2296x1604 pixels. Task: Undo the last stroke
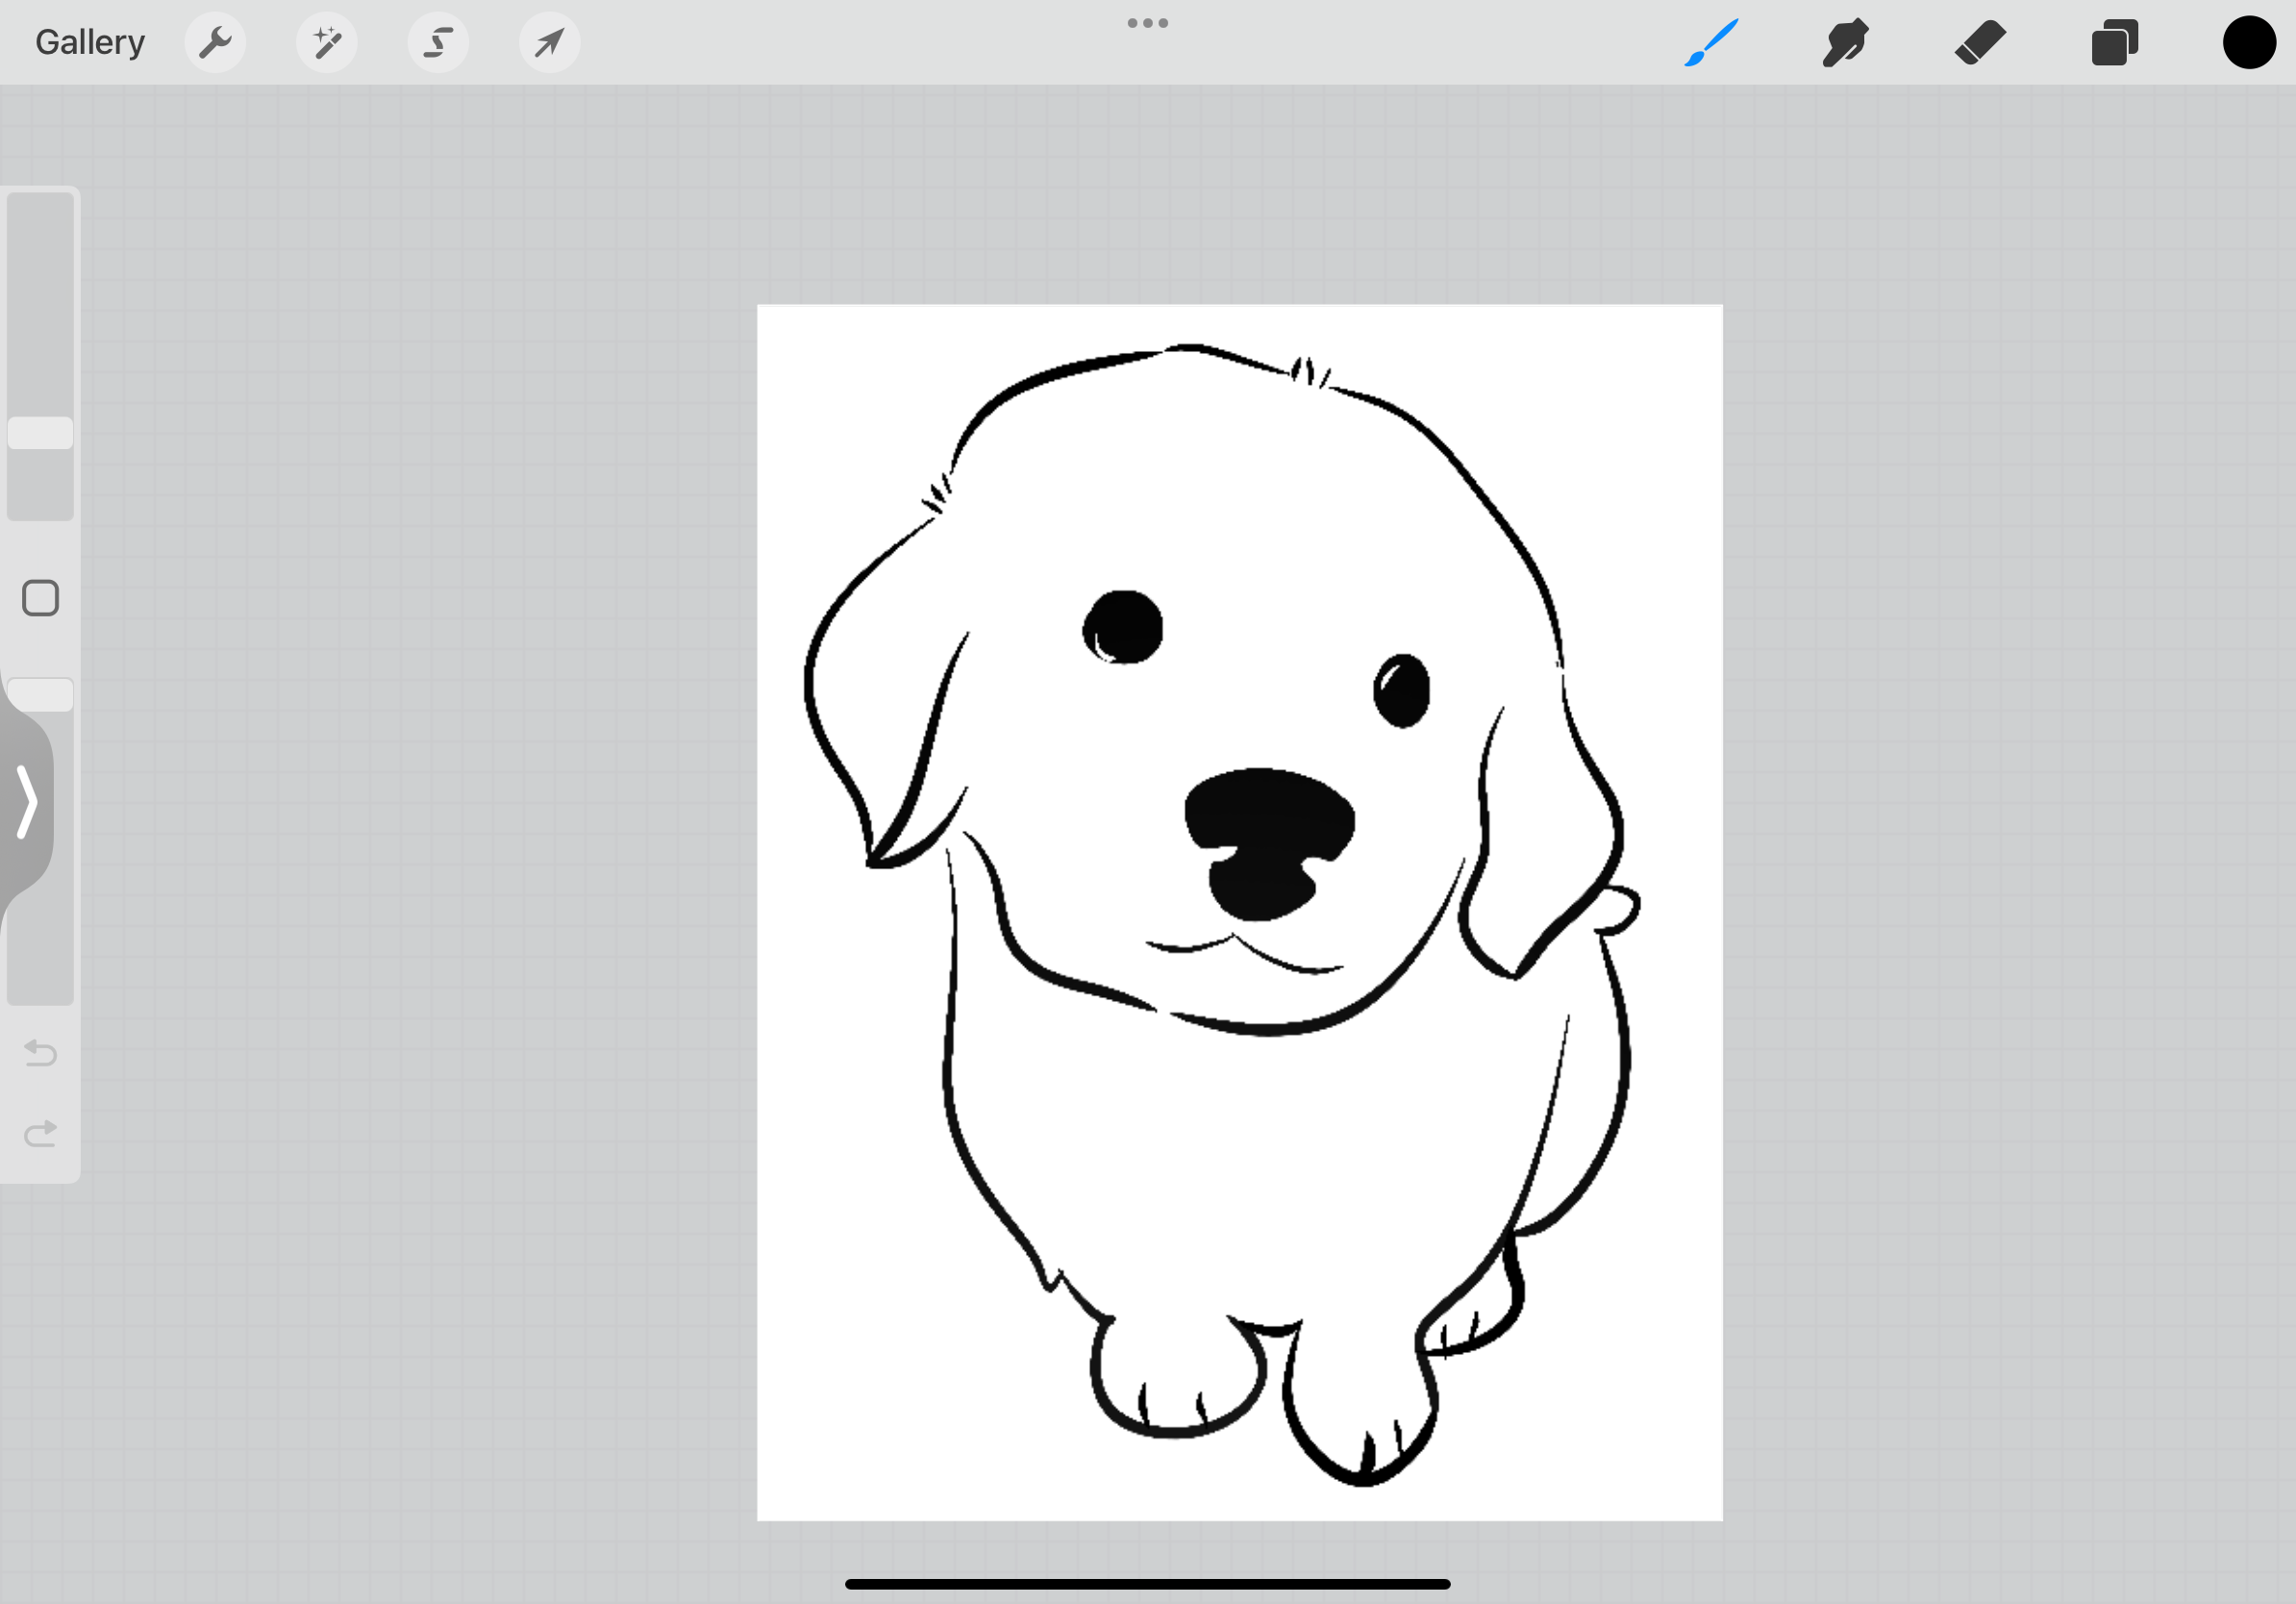pos(39,1053)
